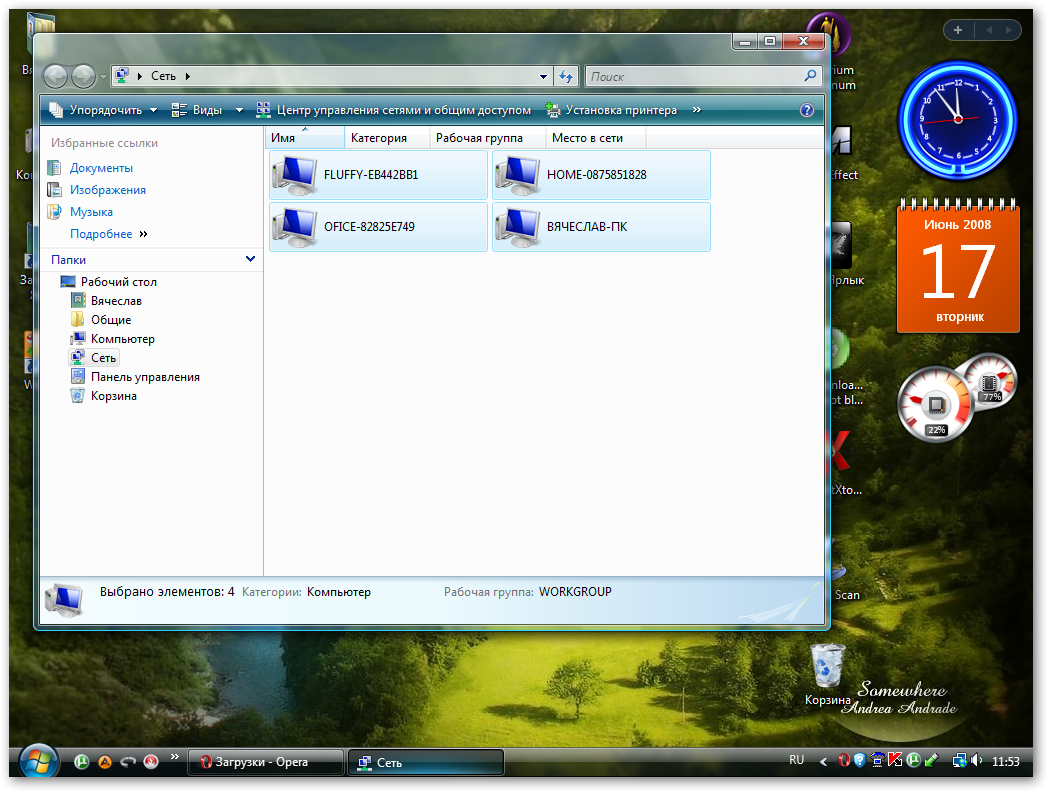This screenshot has width=1047, height=791.
Task: Collapse the Папки folders pane chevron
Action: pyautogui.click(x=250, y=259)
